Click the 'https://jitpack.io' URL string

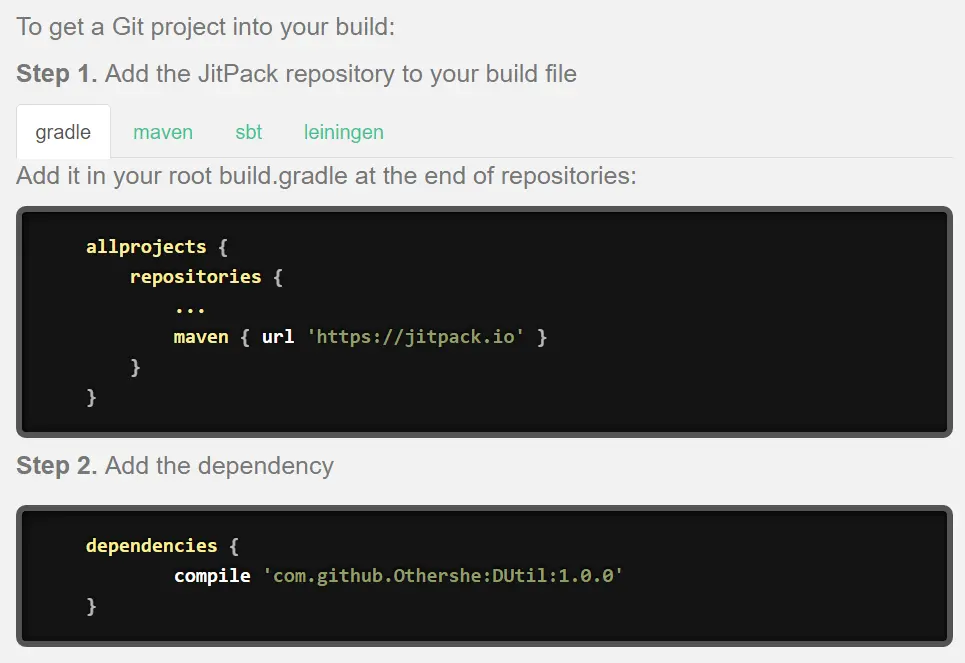click(x=417, y=337)
